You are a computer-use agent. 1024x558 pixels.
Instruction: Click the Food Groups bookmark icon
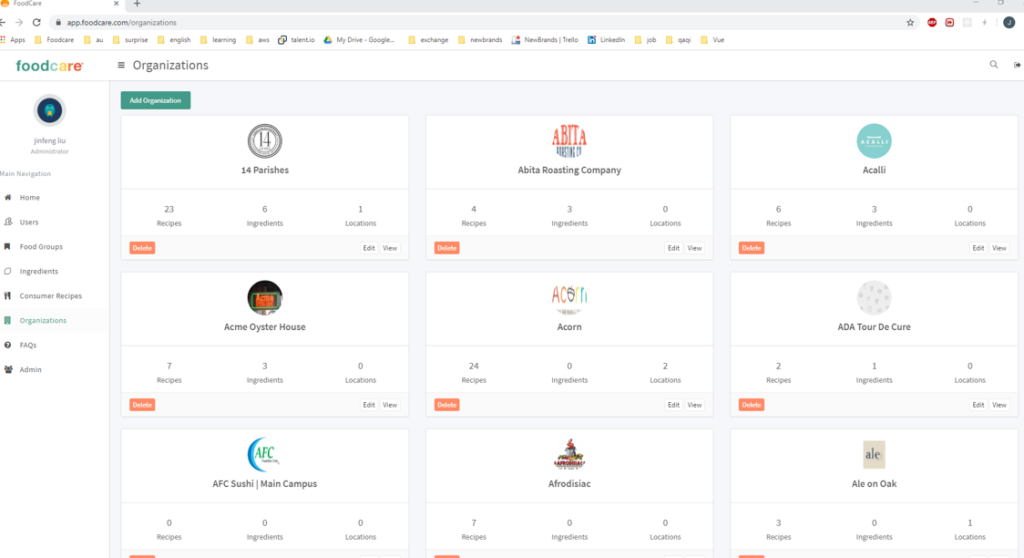coord(7,246)
